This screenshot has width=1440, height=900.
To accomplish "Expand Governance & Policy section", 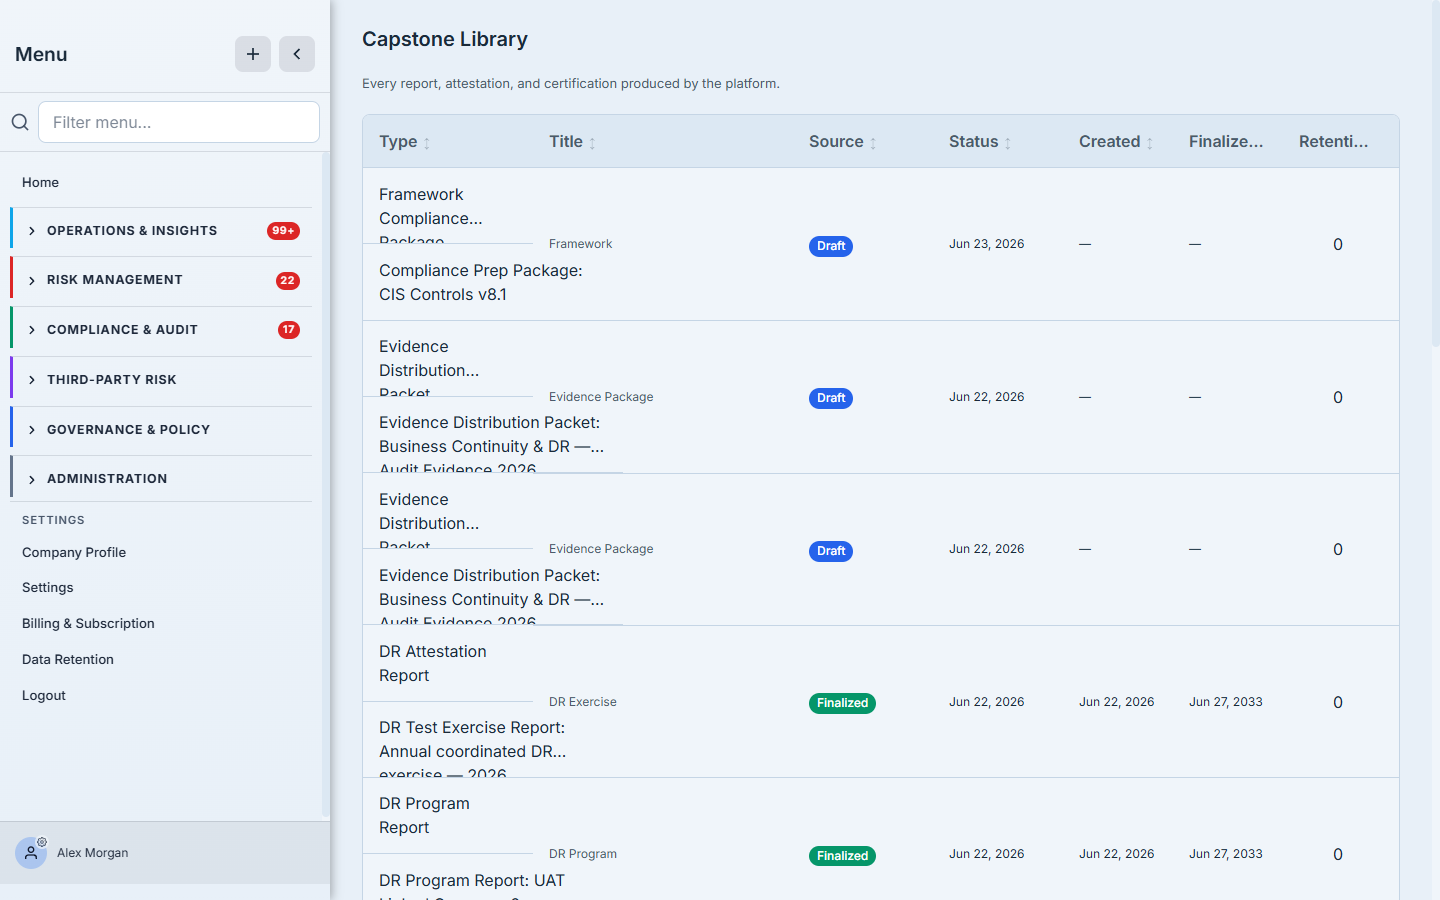I will pyautogui.click(x=161, y=430).
